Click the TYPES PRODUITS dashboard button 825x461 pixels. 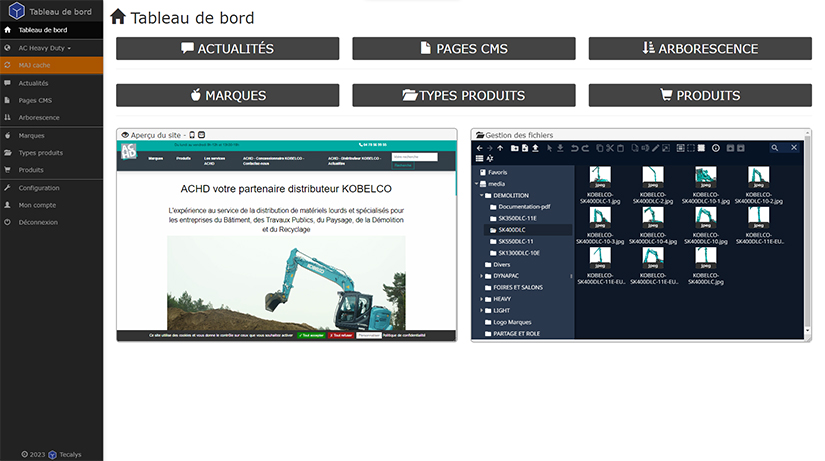coord(464,95)
